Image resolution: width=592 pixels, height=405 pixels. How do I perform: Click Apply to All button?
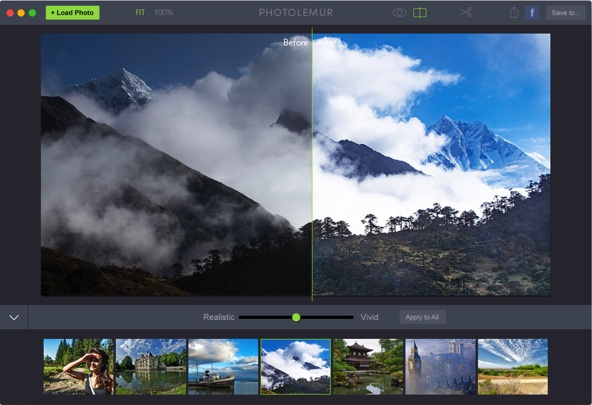coord(422,317)
